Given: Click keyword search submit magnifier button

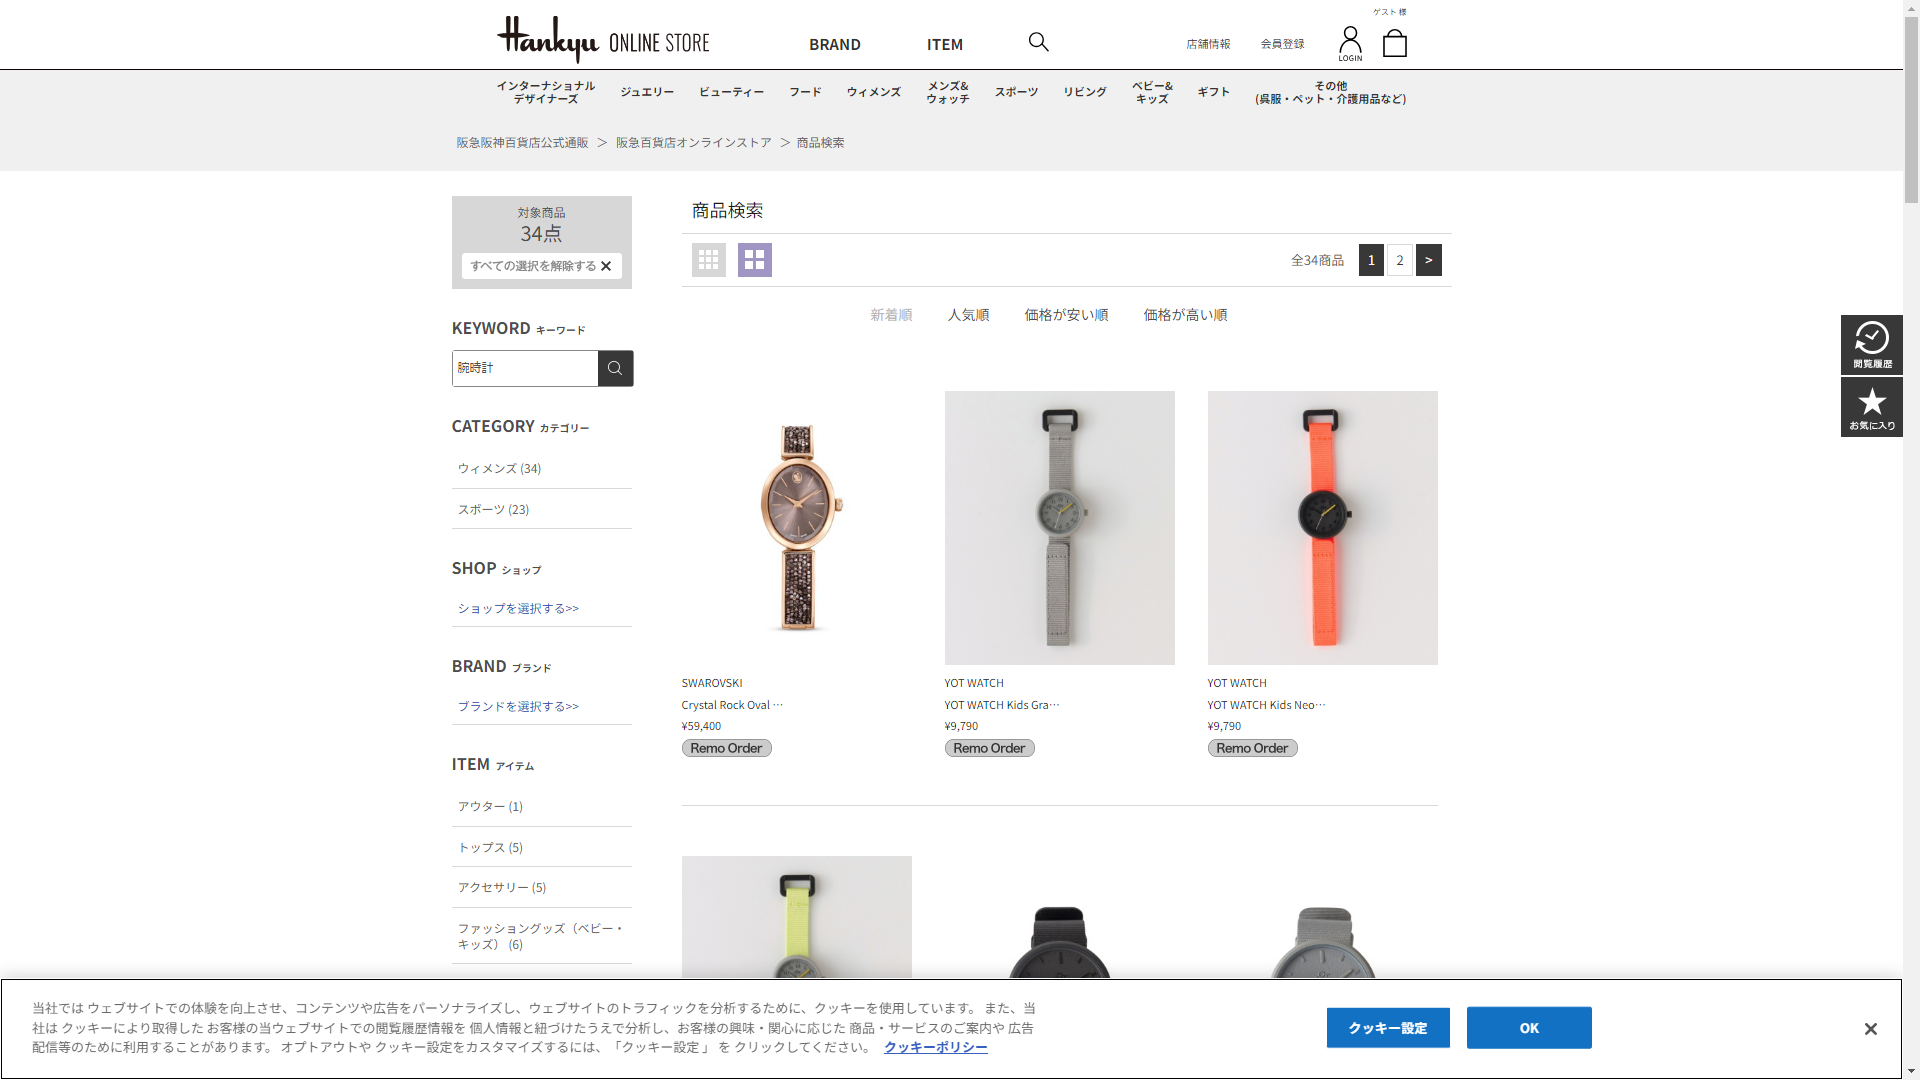Looking at the screenshot, I should [x=615, y=368].
